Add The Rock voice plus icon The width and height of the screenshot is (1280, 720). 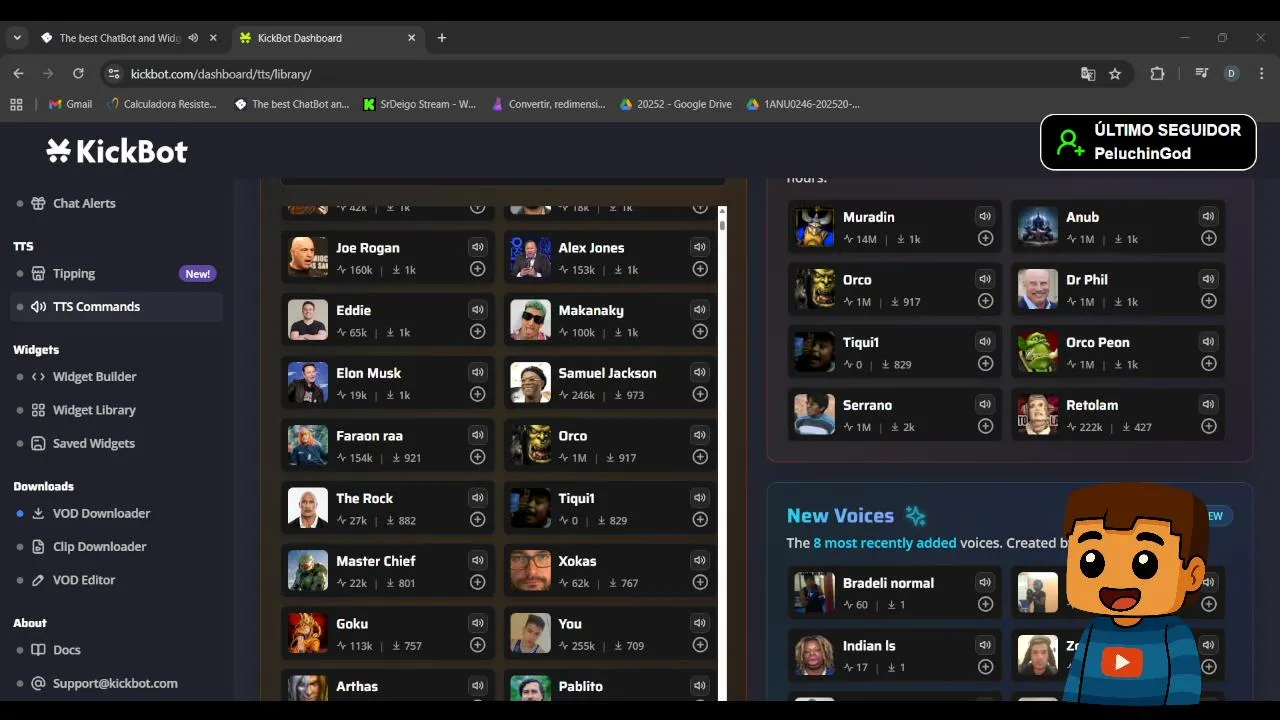477,520
